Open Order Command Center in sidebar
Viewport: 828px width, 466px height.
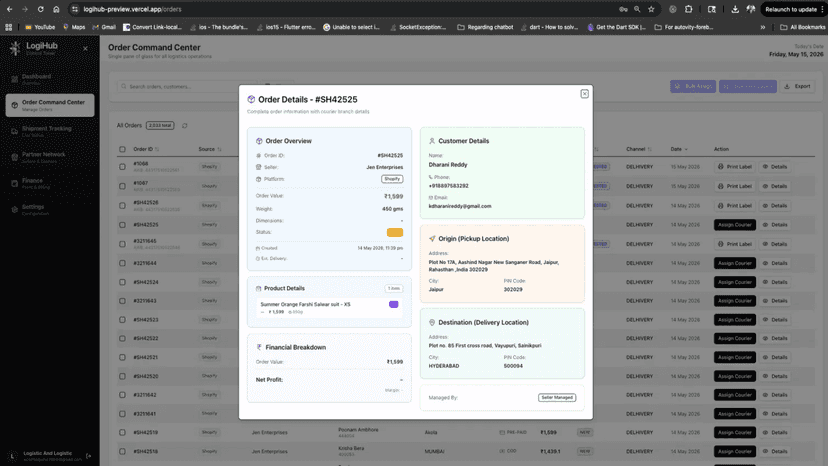point(50,105)
